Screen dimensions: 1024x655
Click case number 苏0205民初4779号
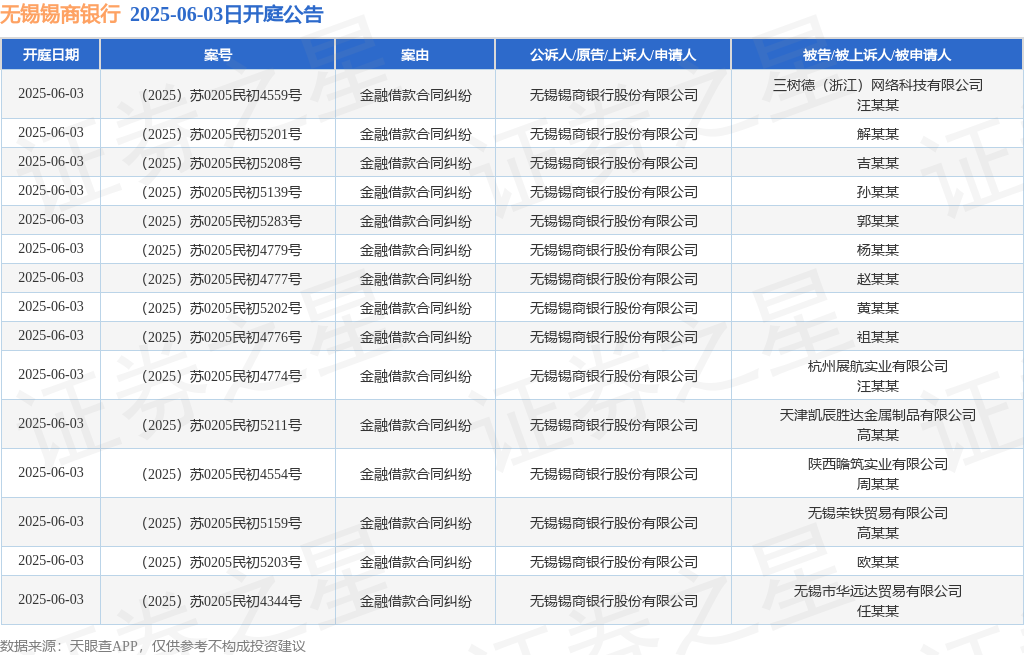[x=246, y=250]
